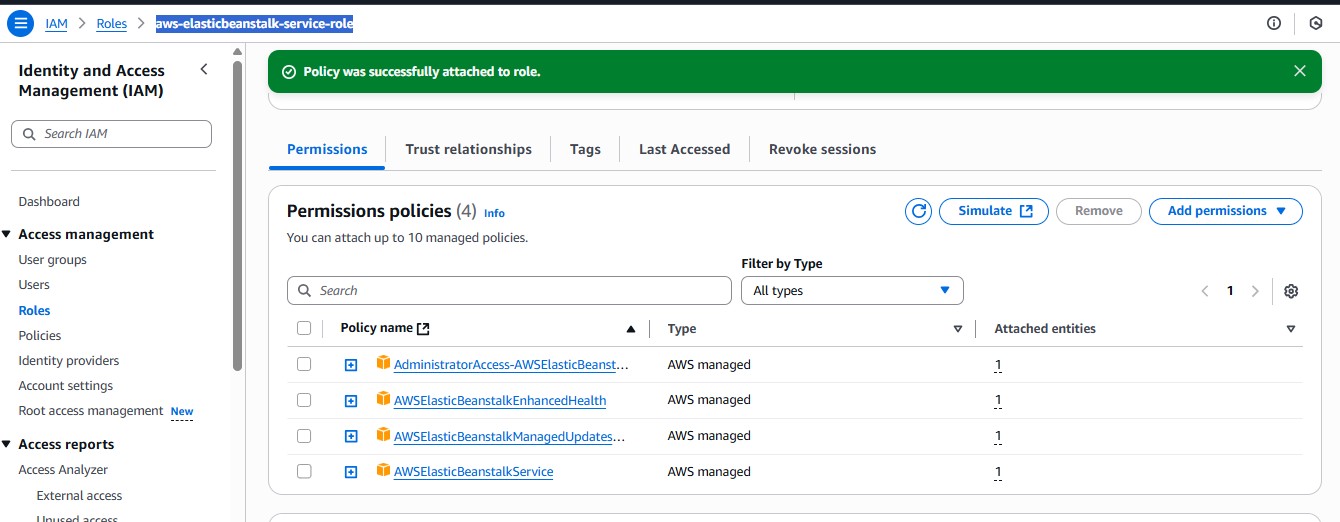Click the orange cube icon for AWSElasticBeanstalkService
This screenshot has width=1340, height=522.
383,470
